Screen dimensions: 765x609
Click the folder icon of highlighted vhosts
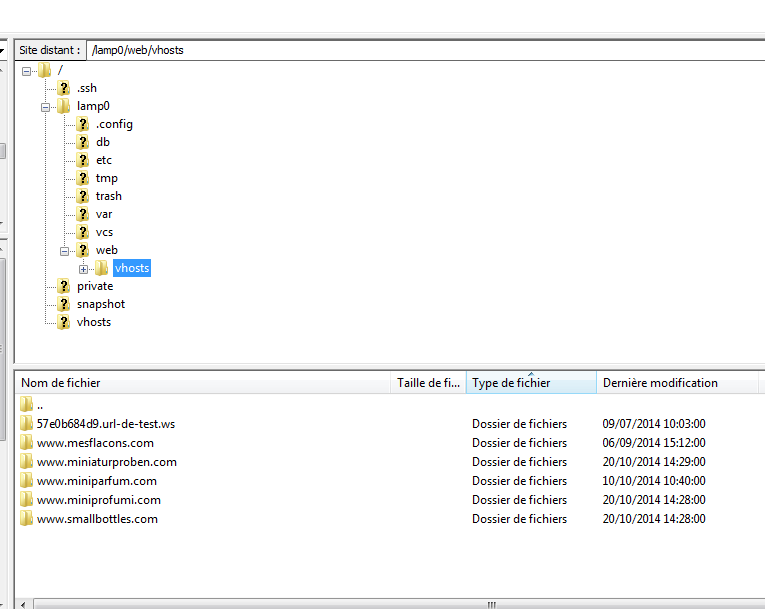click(x=101, y=268)
